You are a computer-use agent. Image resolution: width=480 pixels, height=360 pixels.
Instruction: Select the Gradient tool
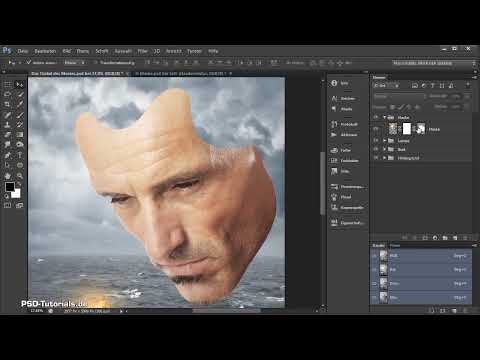tap(20, 135)
